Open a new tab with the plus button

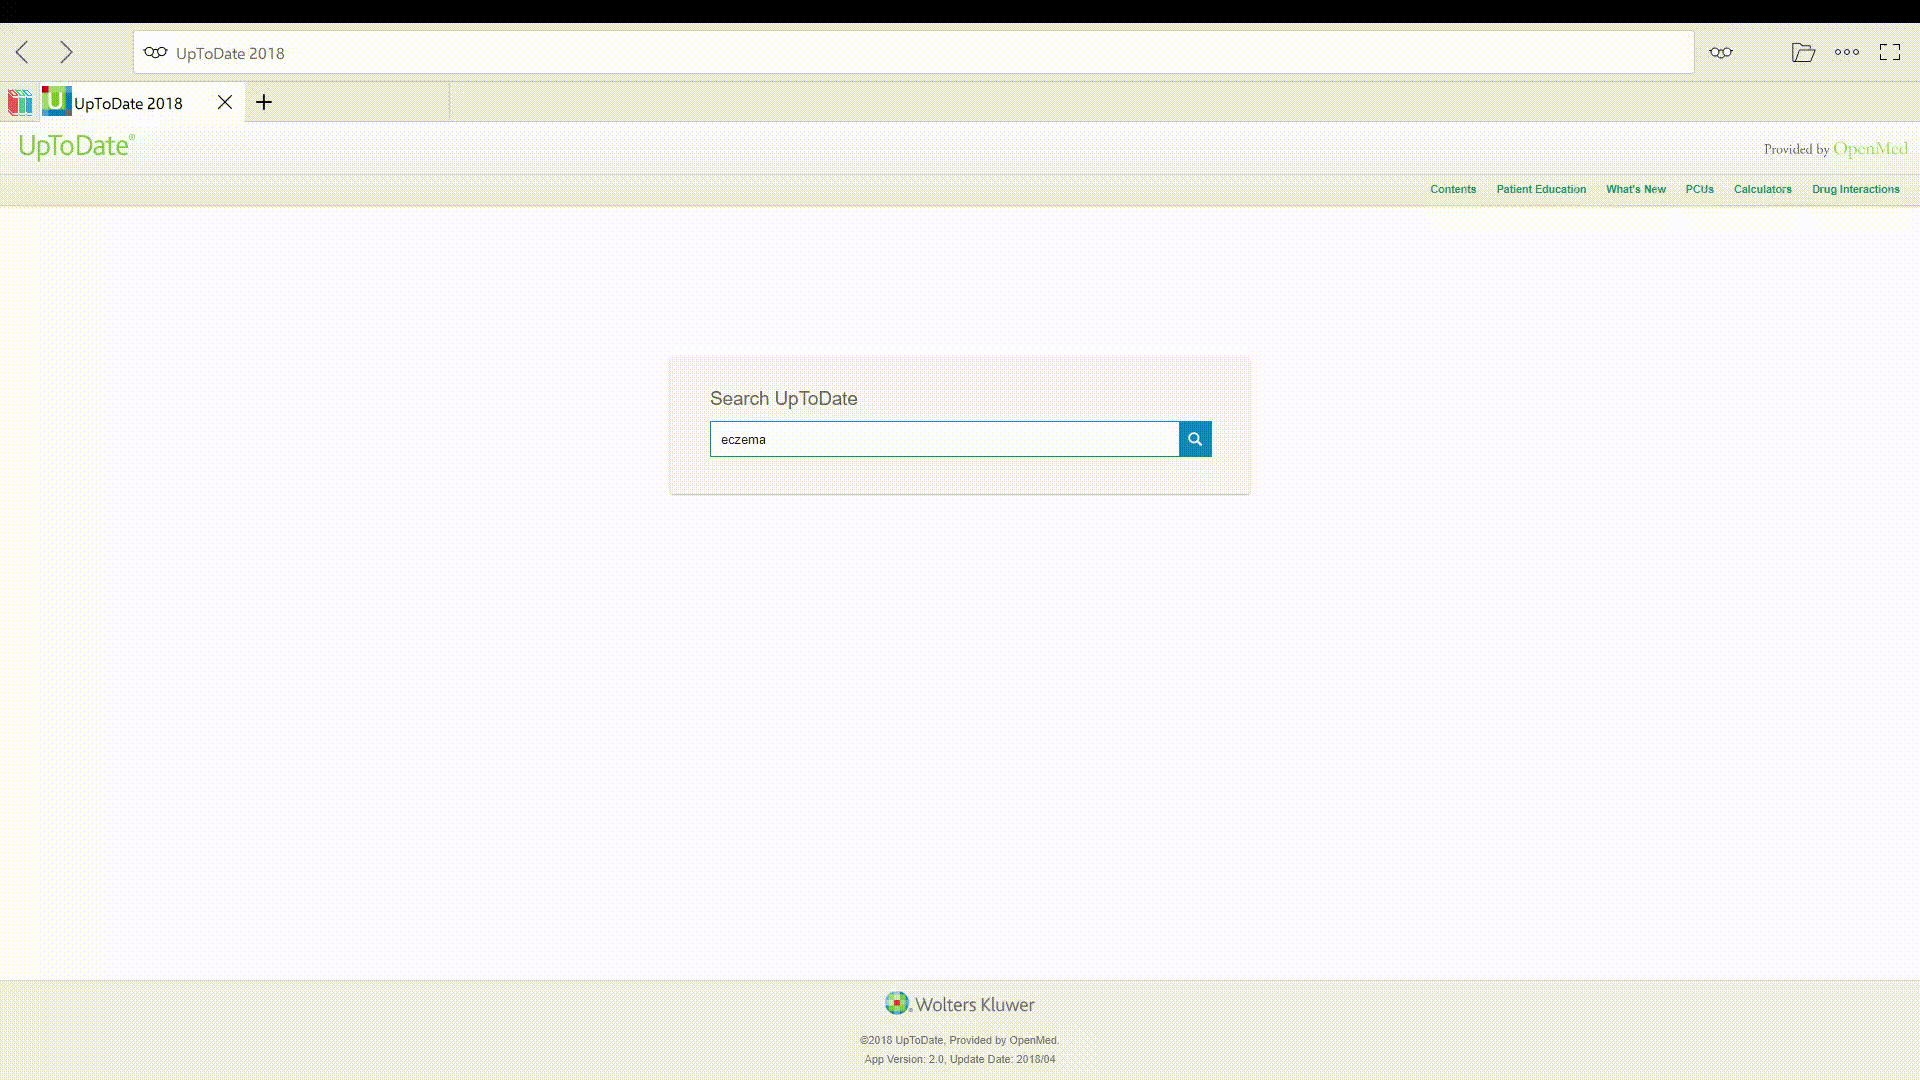click(x=264, y=102)
